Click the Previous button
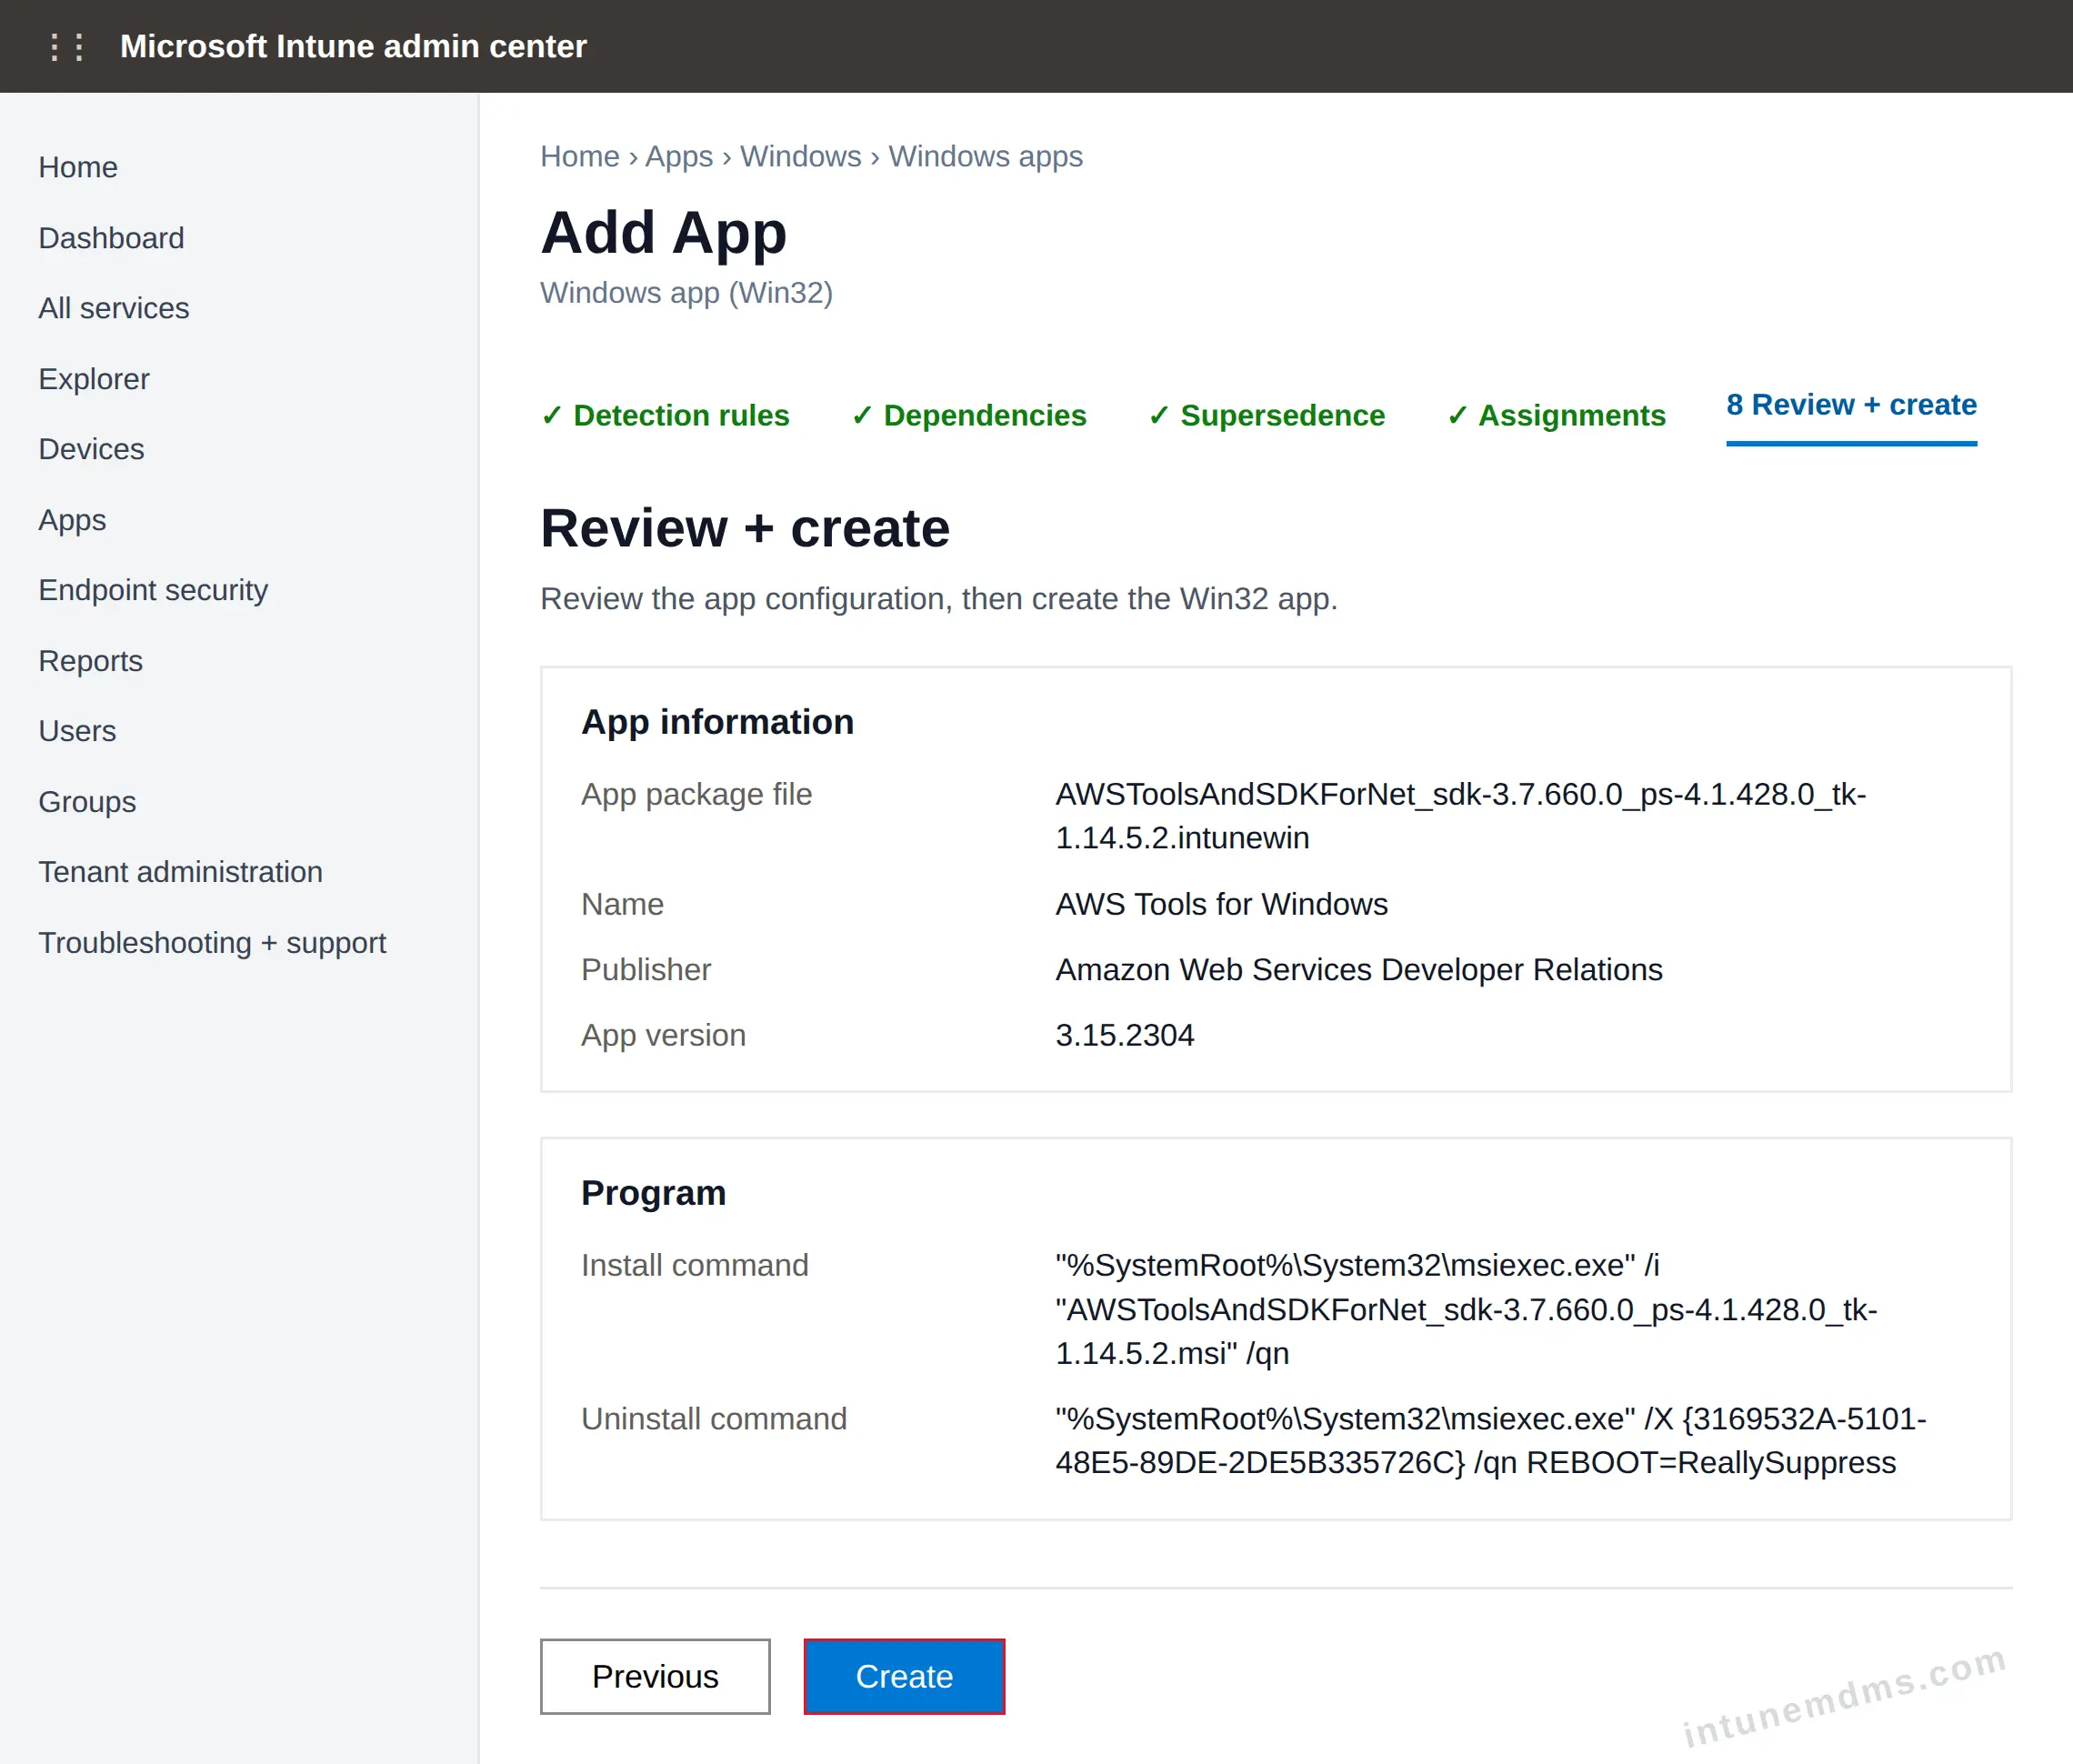Viewport: 2073px width, 1764px height. coord(655,1676)
